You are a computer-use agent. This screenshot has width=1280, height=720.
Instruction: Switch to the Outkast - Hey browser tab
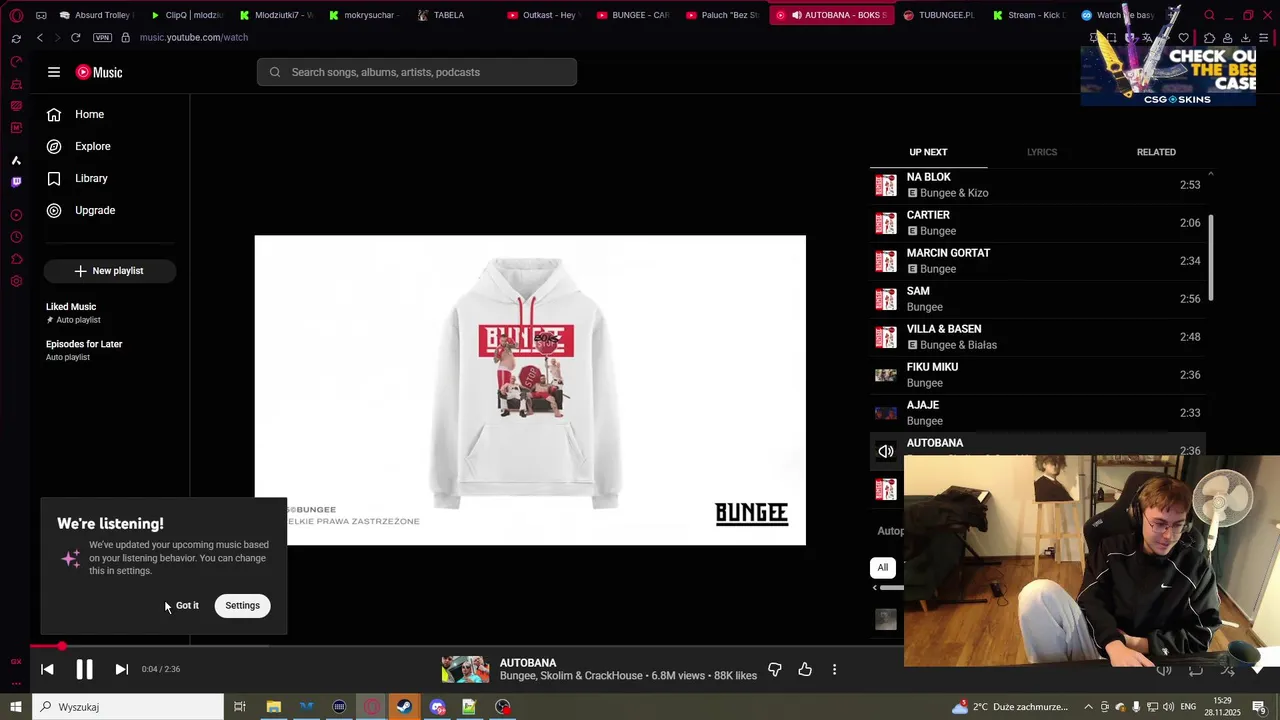tap(542, 15)
